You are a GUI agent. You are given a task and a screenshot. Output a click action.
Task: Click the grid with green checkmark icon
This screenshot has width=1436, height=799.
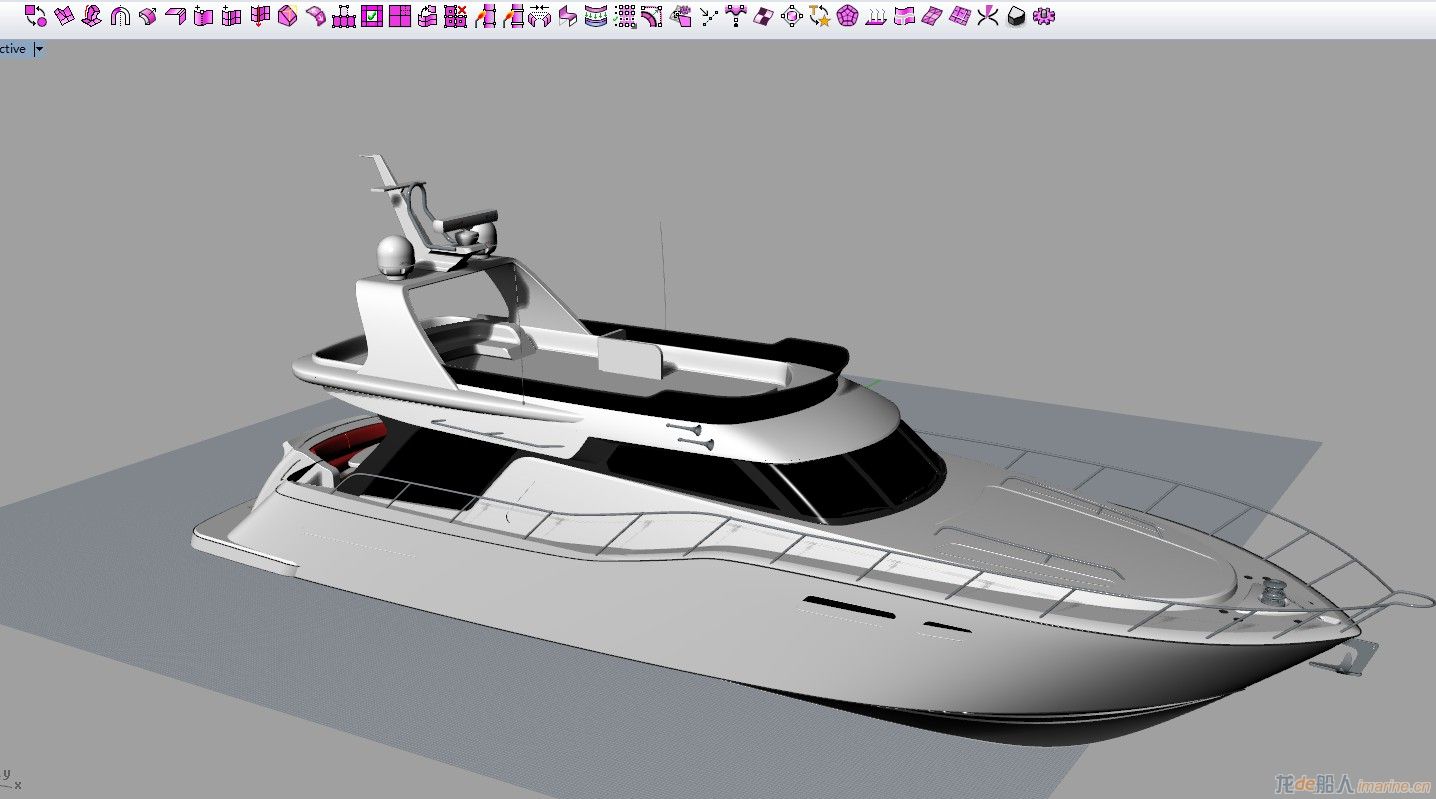(x=372, y=16)
